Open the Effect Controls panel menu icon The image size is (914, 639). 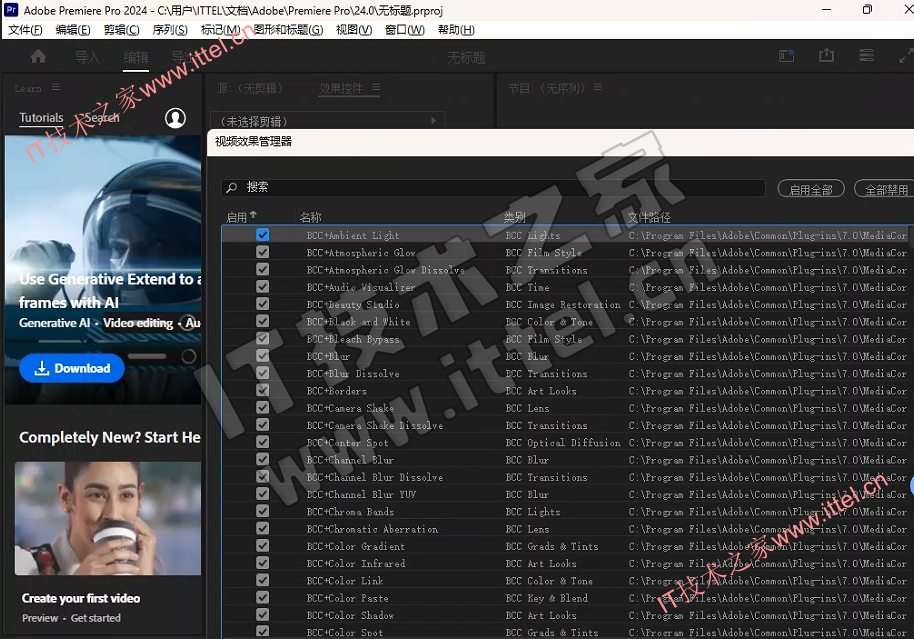click(x=376, y=87)
